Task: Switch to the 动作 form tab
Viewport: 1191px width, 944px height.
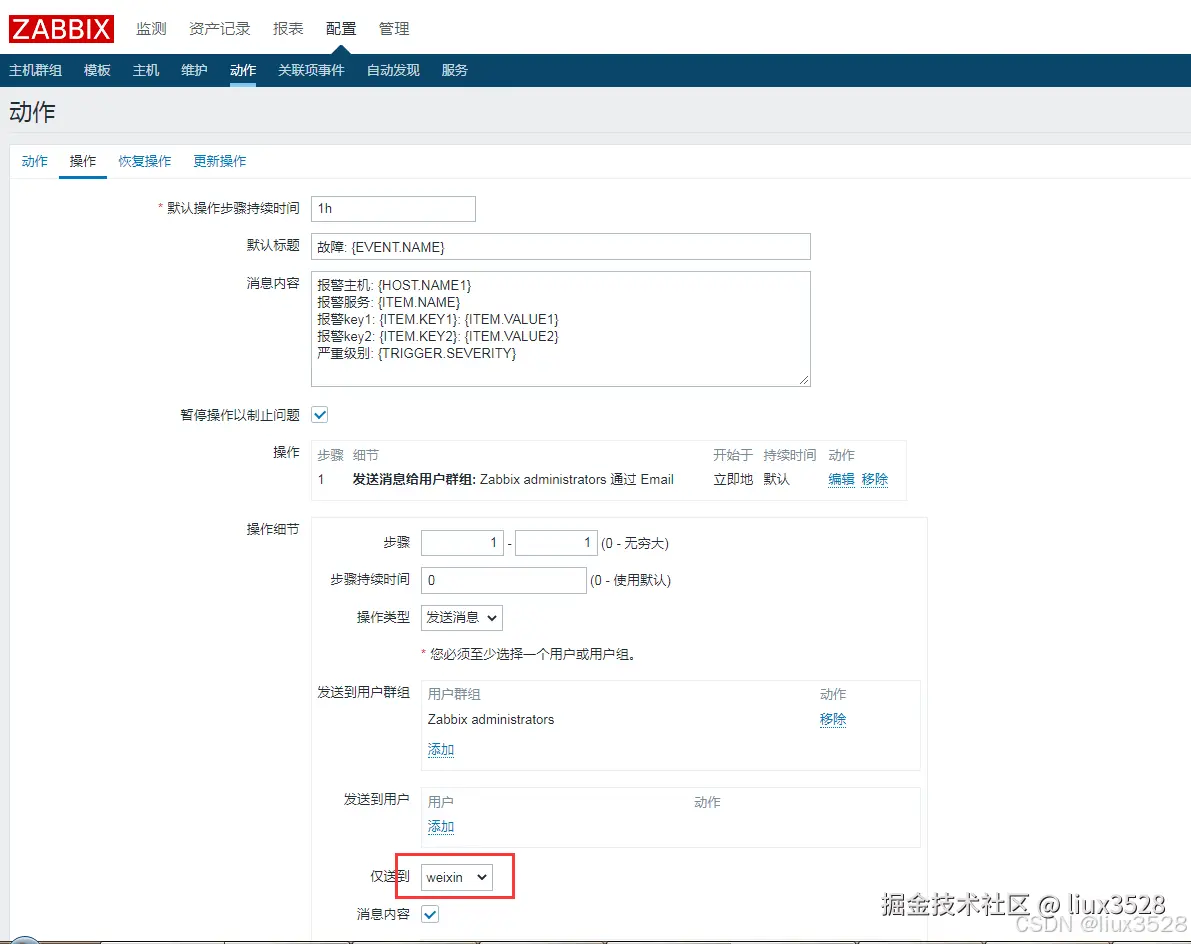Action: [x=35, y=161]
